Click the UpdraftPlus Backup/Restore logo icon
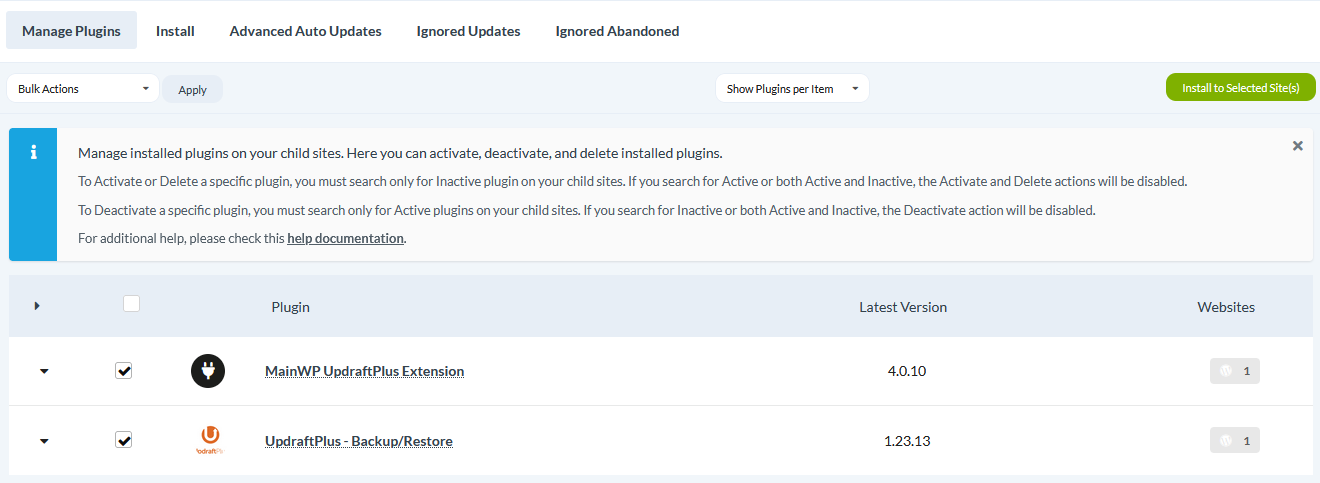 (x=208, y=440)
